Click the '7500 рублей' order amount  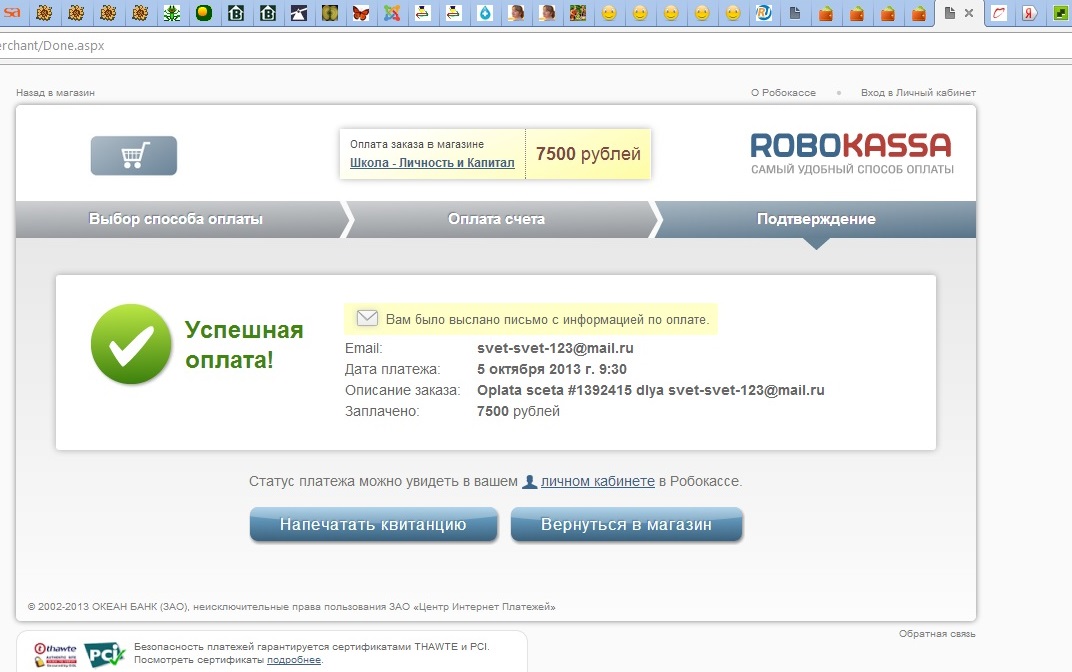point(588,154)
